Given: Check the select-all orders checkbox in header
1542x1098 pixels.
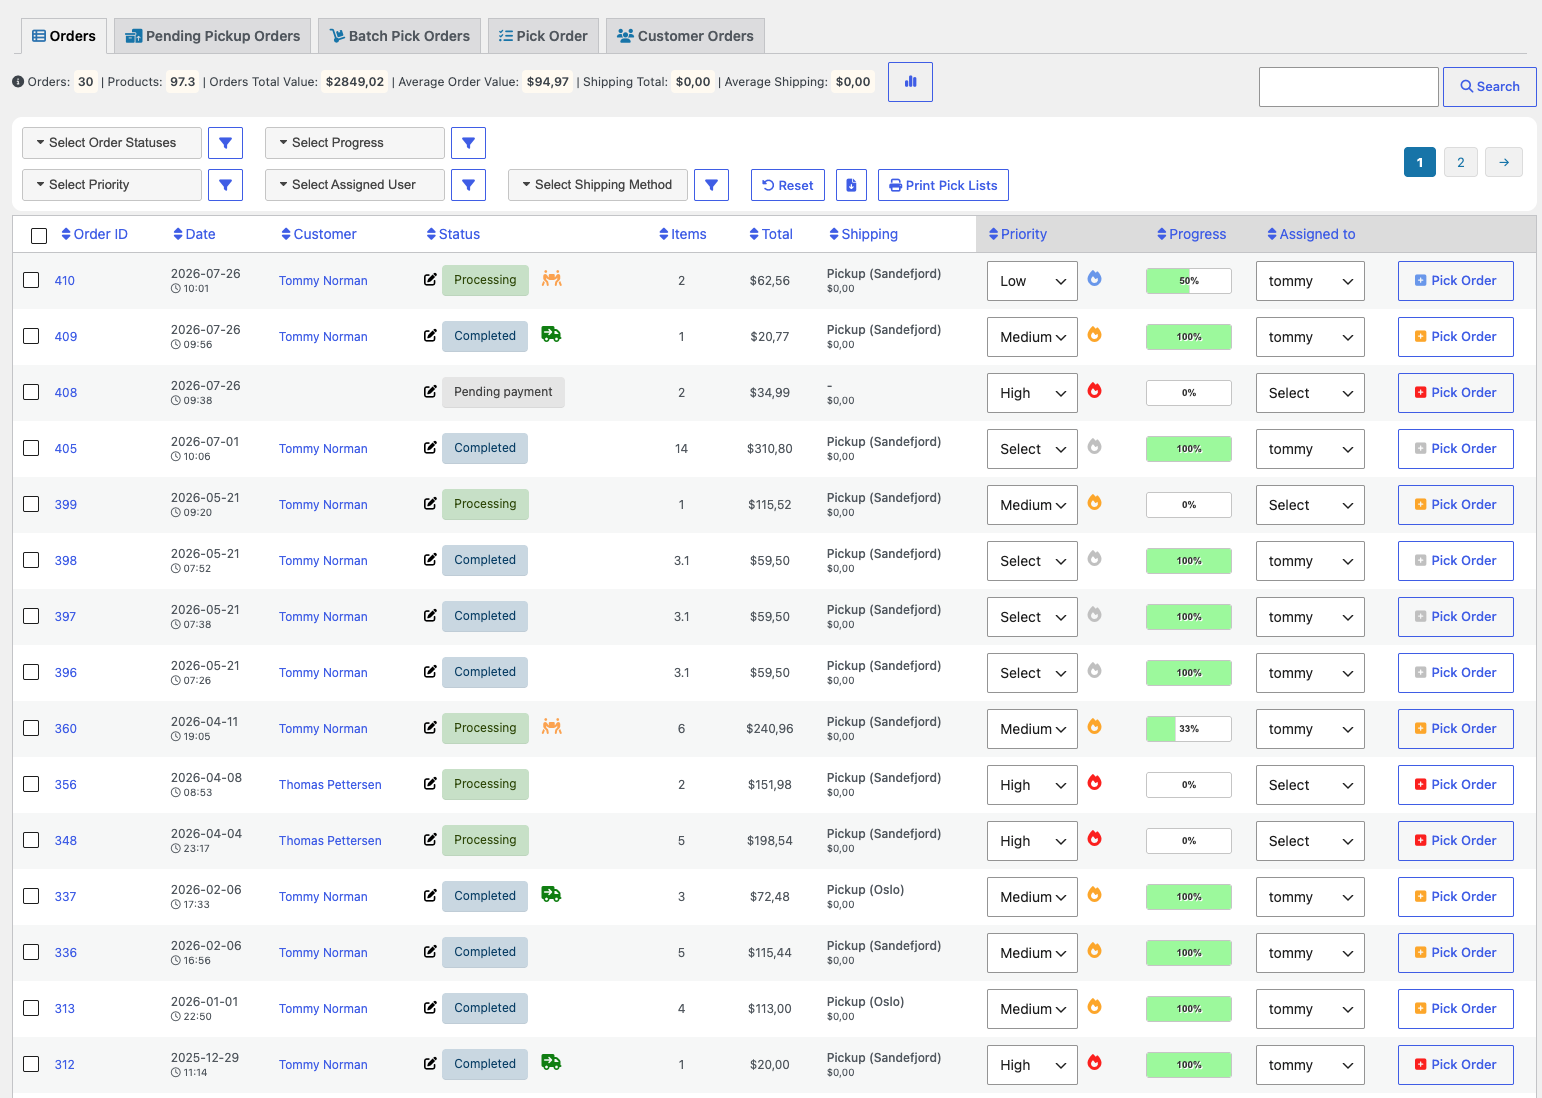Looking at the screenshot, I should [39, 236].
